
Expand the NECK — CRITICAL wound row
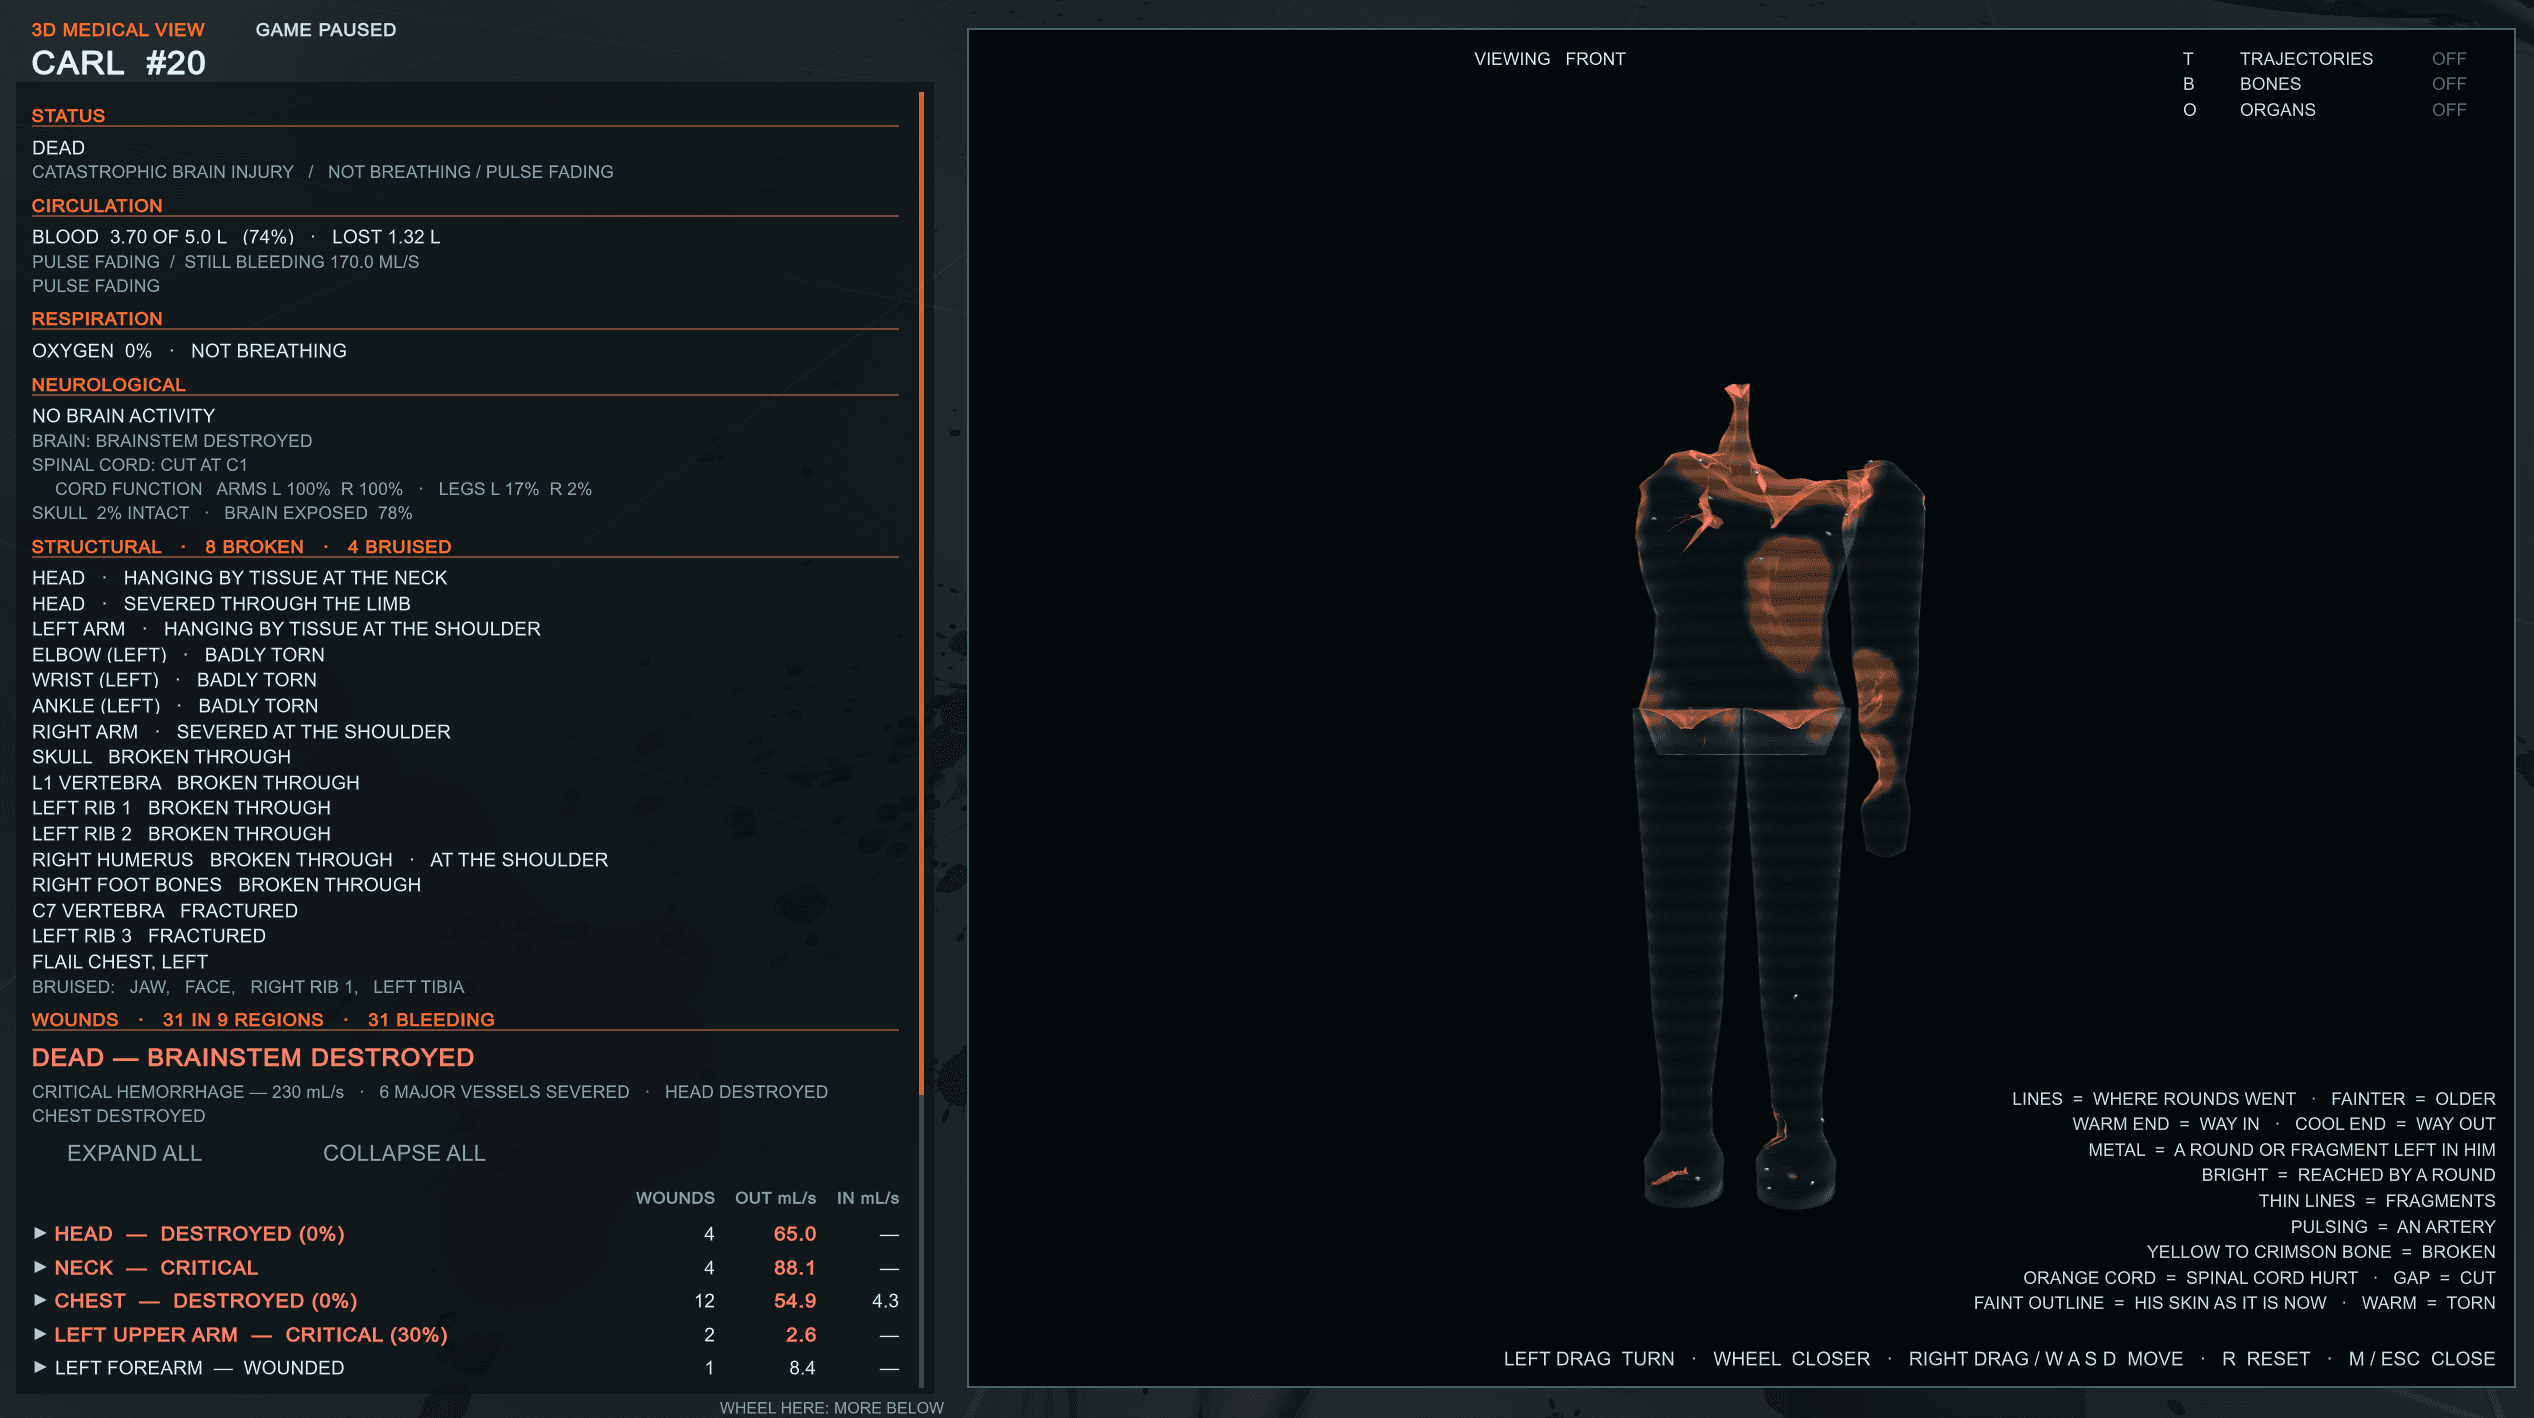(465, 1268)
